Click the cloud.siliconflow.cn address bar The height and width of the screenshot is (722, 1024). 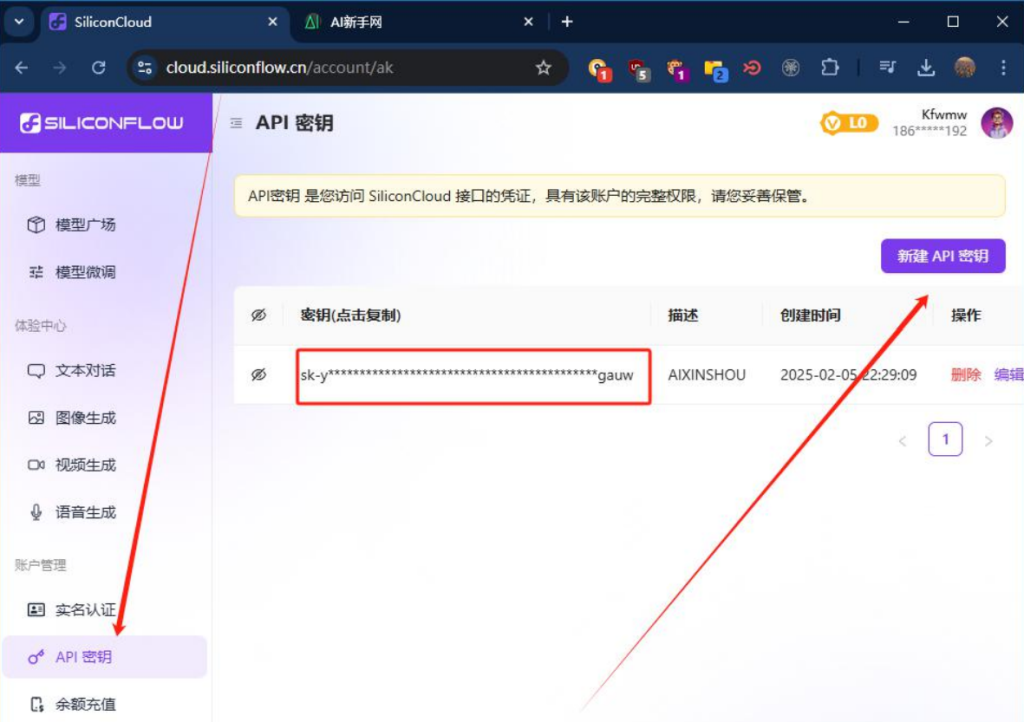click(346, 67)
